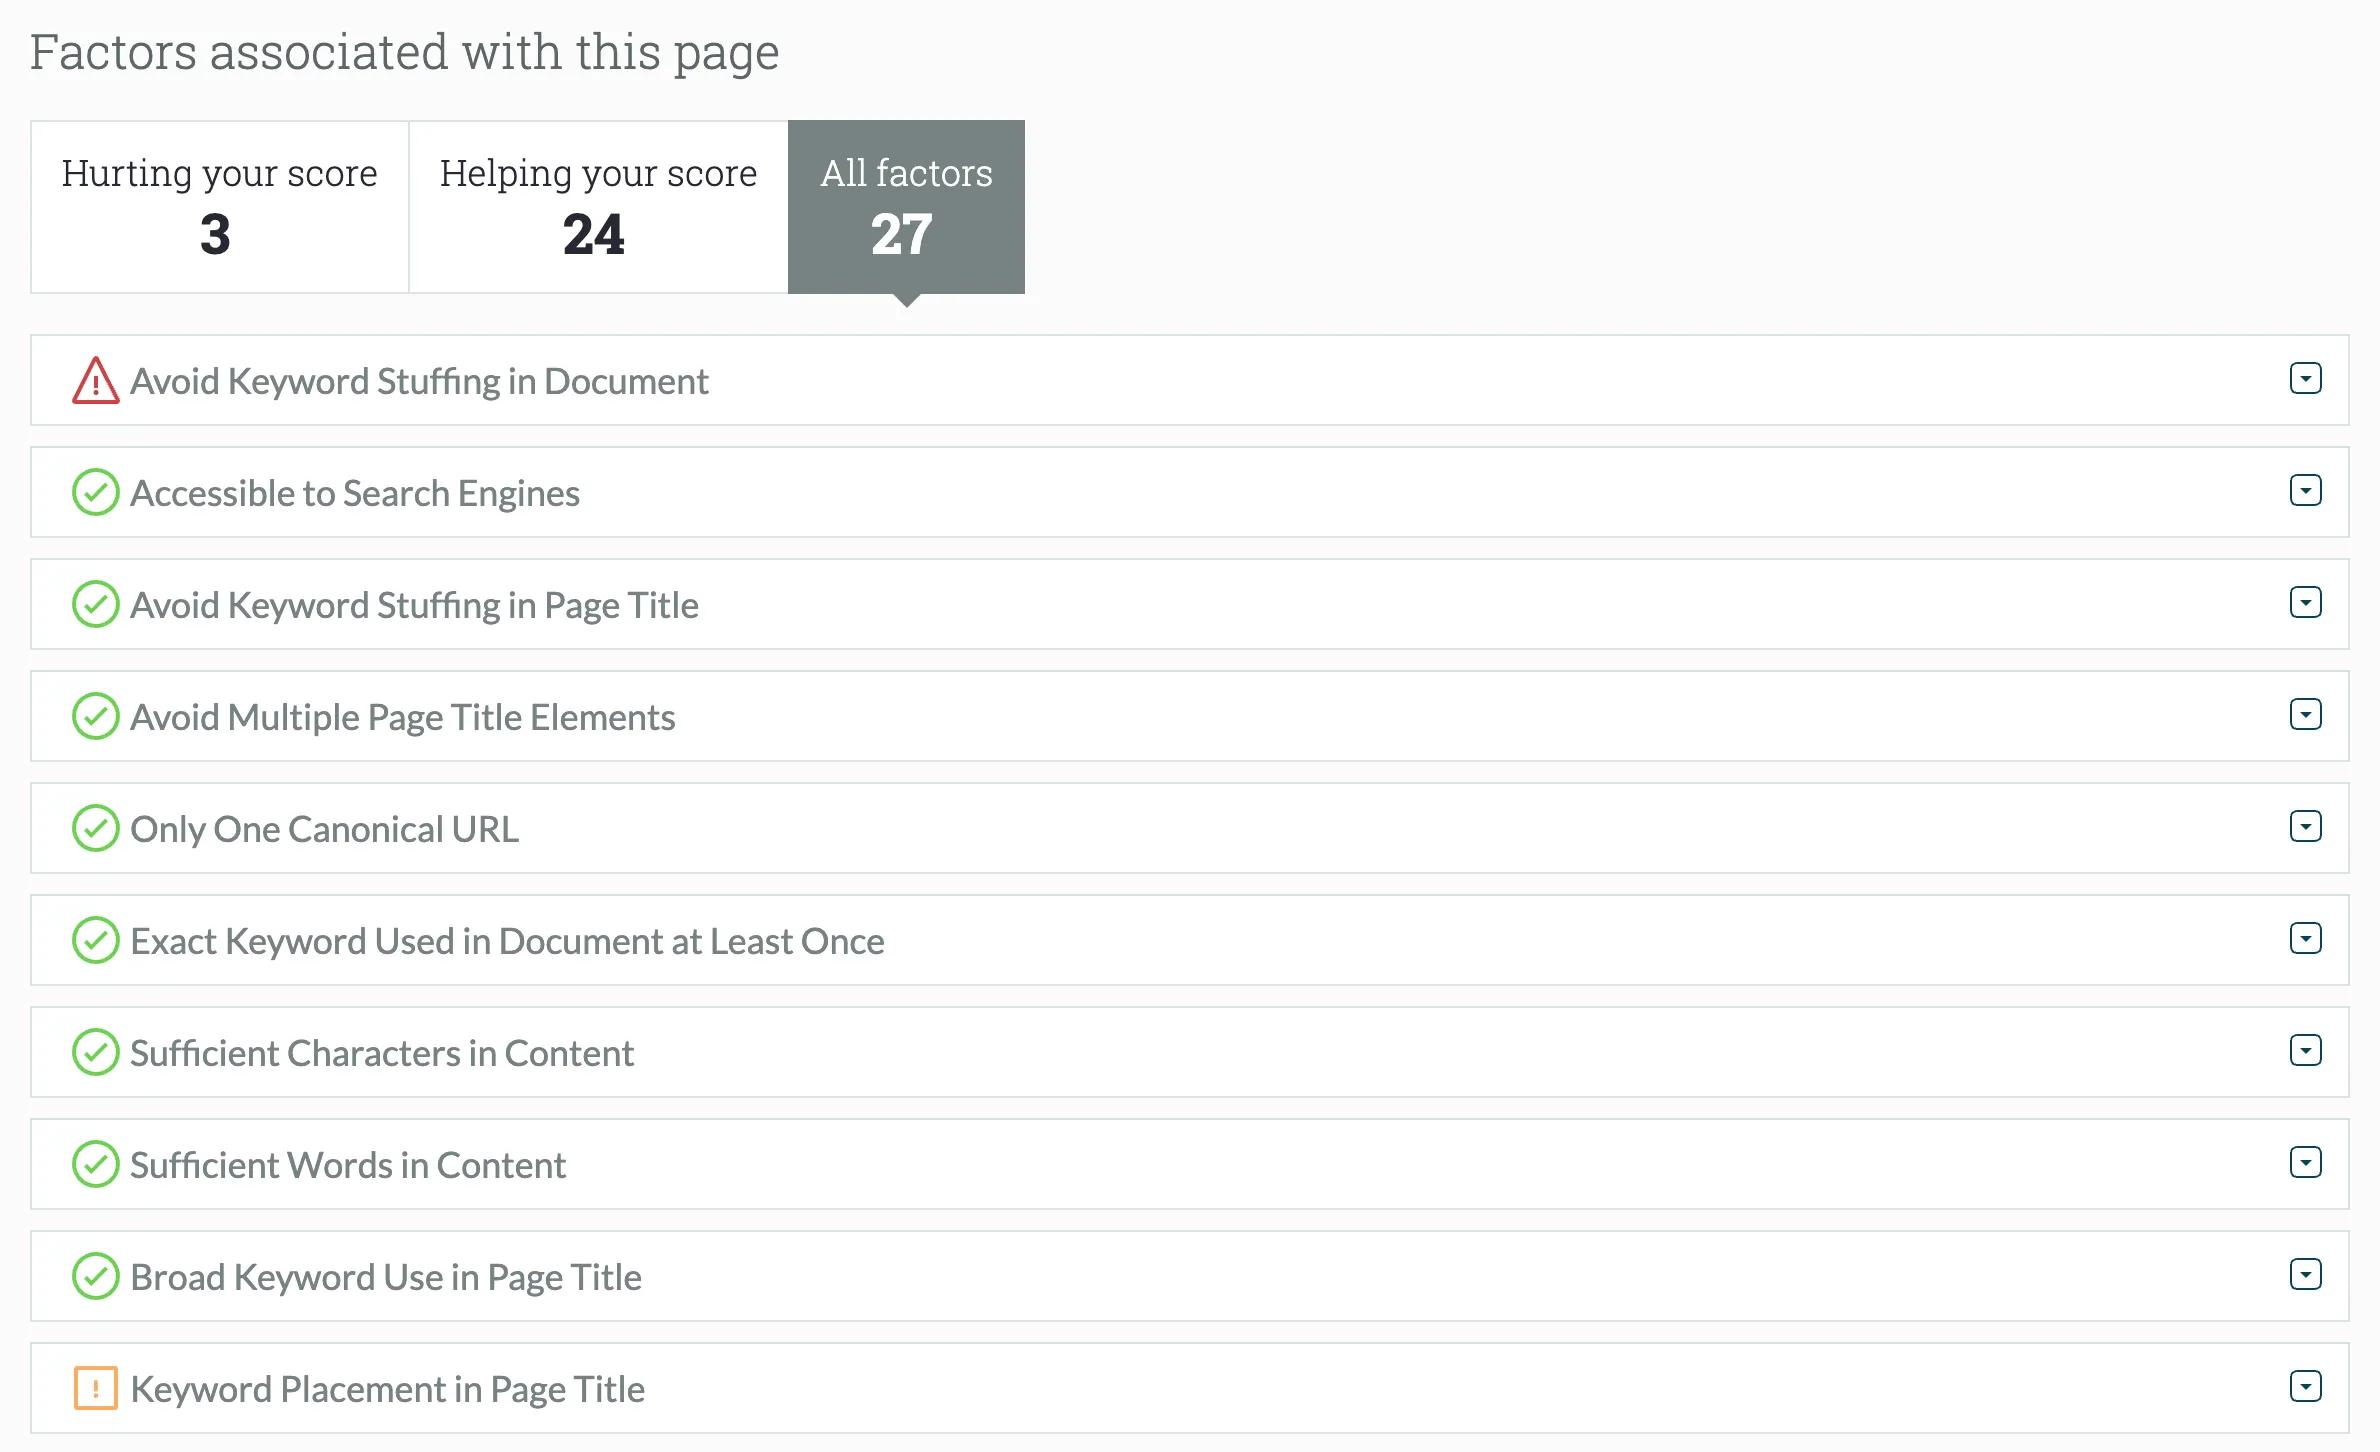The height and width of the screenshot is (1452, 2380).
Task: Expand Sufficient Words in Content arrow
Action: 2306,1163
